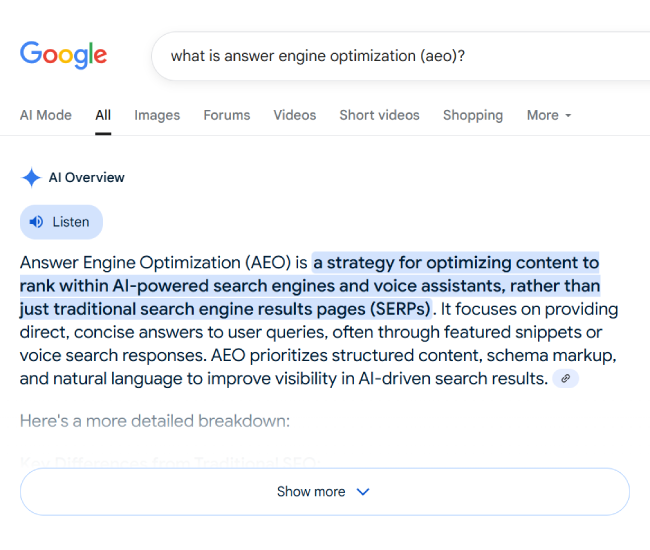Expand the overview with Show more
Image resolution: width=650 pixels, height=550 pixels.
325,492
